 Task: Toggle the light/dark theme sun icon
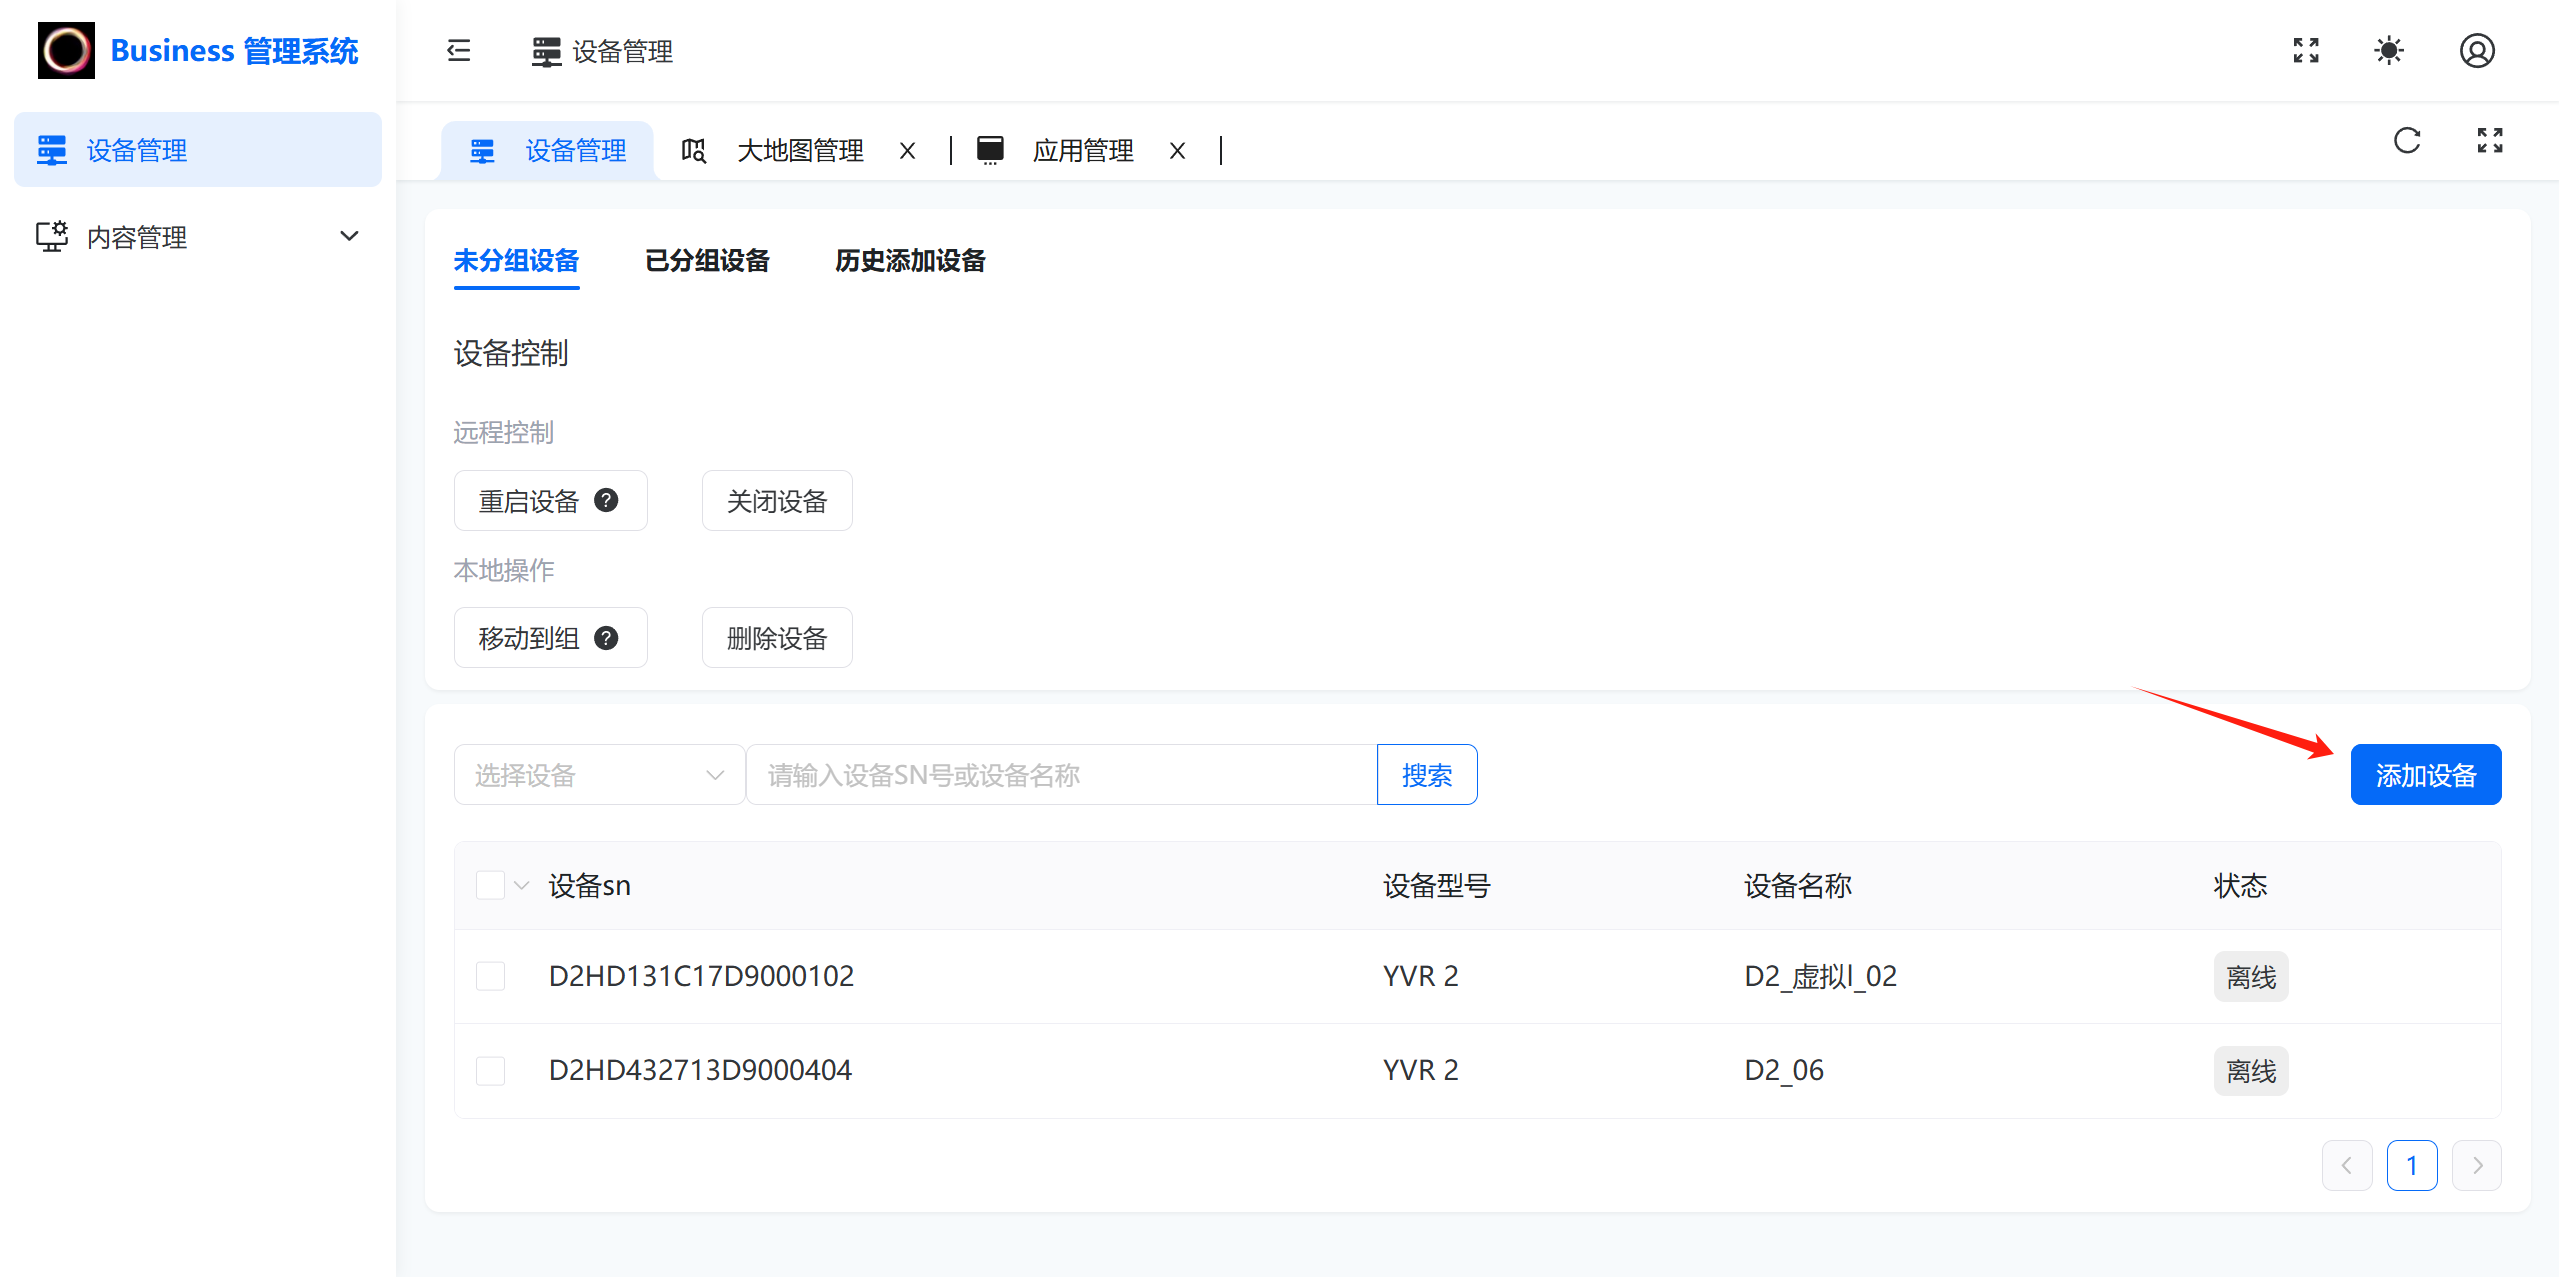2388,50
